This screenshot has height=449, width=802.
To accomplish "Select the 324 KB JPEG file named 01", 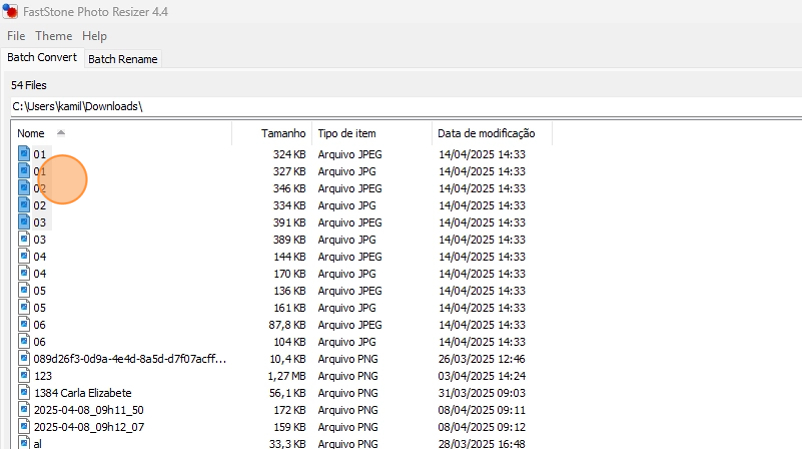I will [x=40, y=155].
